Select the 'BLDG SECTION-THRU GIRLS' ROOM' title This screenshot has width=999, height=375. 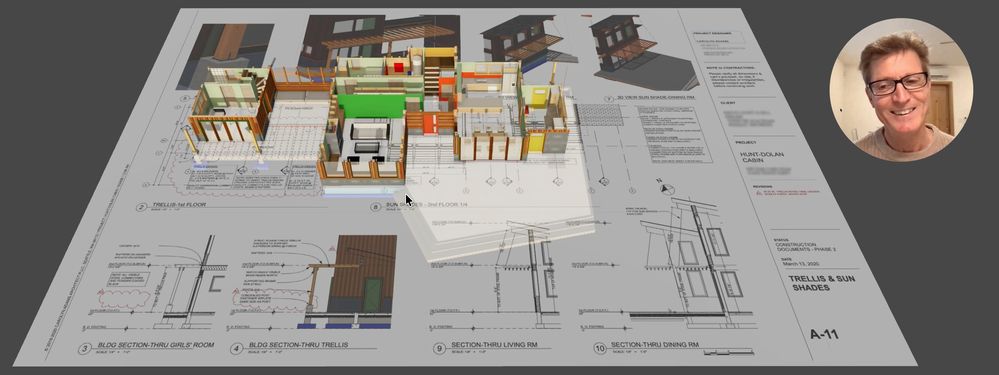coord(155,345)
